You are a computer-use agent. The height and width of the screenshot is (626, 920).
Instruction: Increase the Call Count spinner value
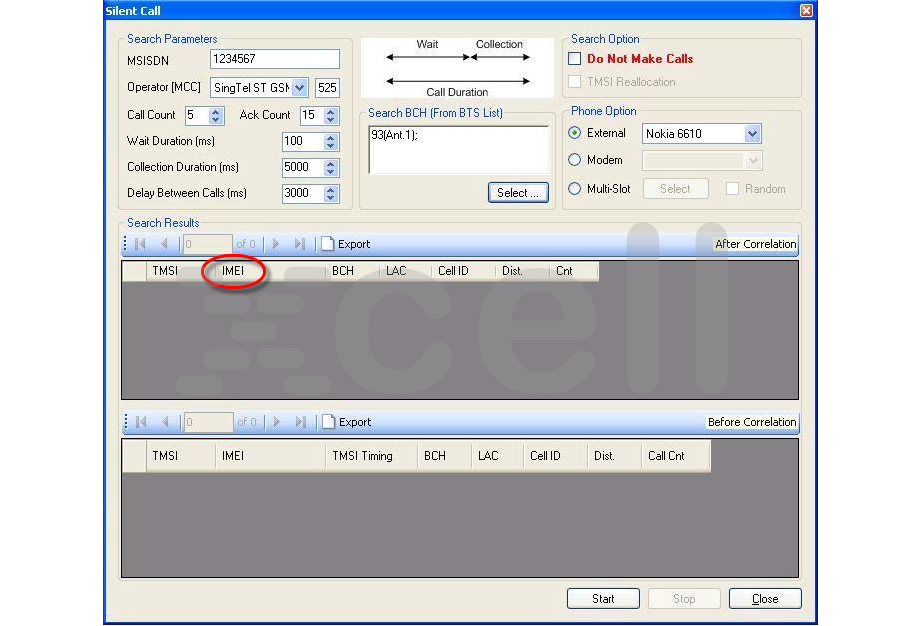pos(216,111)
